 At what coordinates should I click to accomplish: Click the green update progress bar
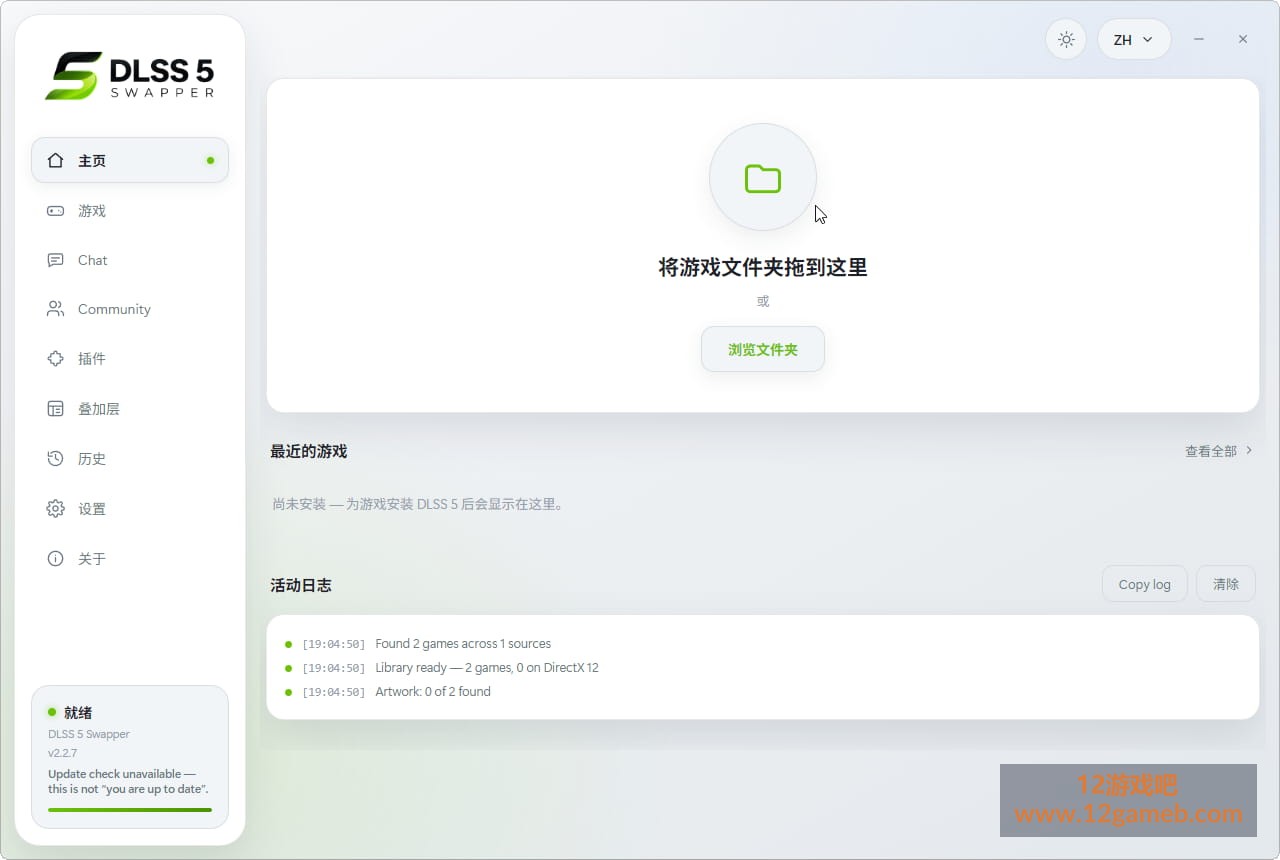pos(130,810)
